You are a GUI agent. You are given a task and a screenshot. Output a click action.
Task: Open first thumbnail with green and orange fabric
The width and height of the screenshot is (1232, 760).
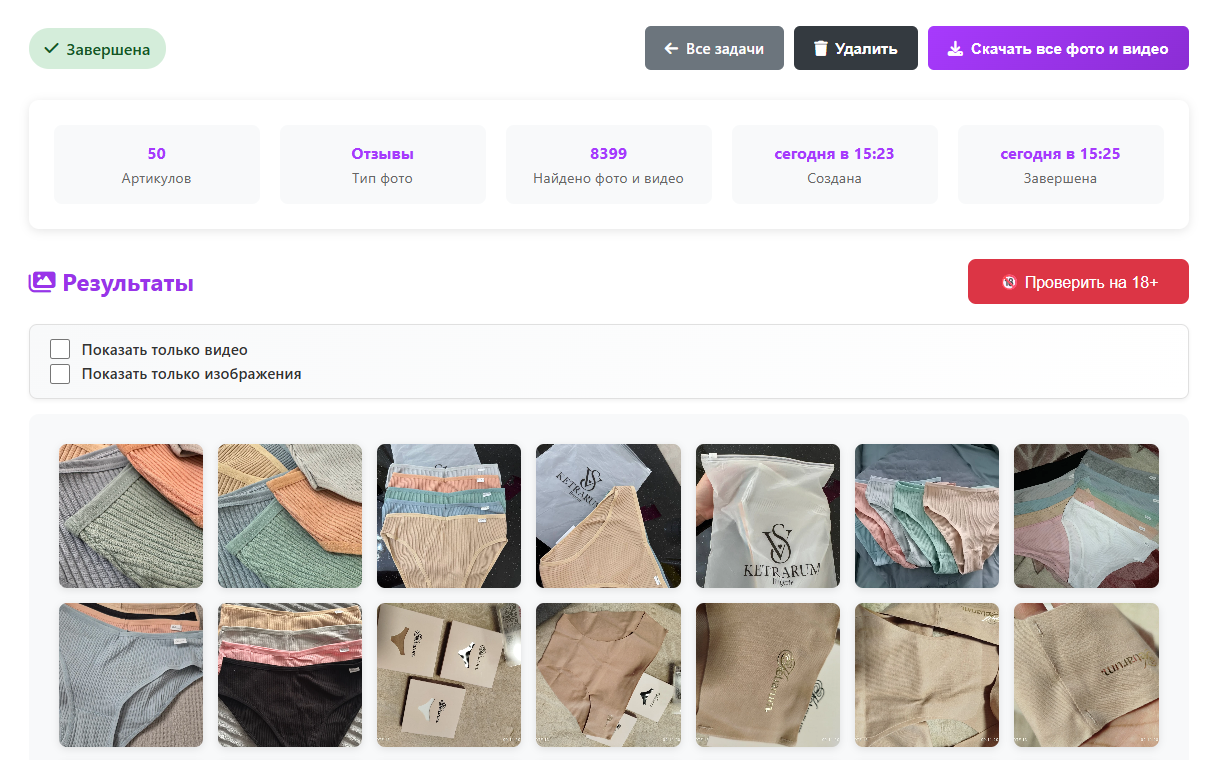click(131, 516)
